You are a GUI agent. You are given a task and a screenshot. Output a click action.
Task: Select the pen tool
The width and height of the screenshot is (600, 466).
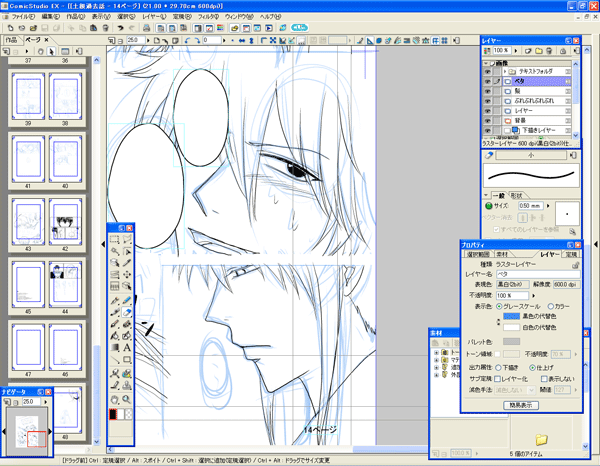point(115,301)
